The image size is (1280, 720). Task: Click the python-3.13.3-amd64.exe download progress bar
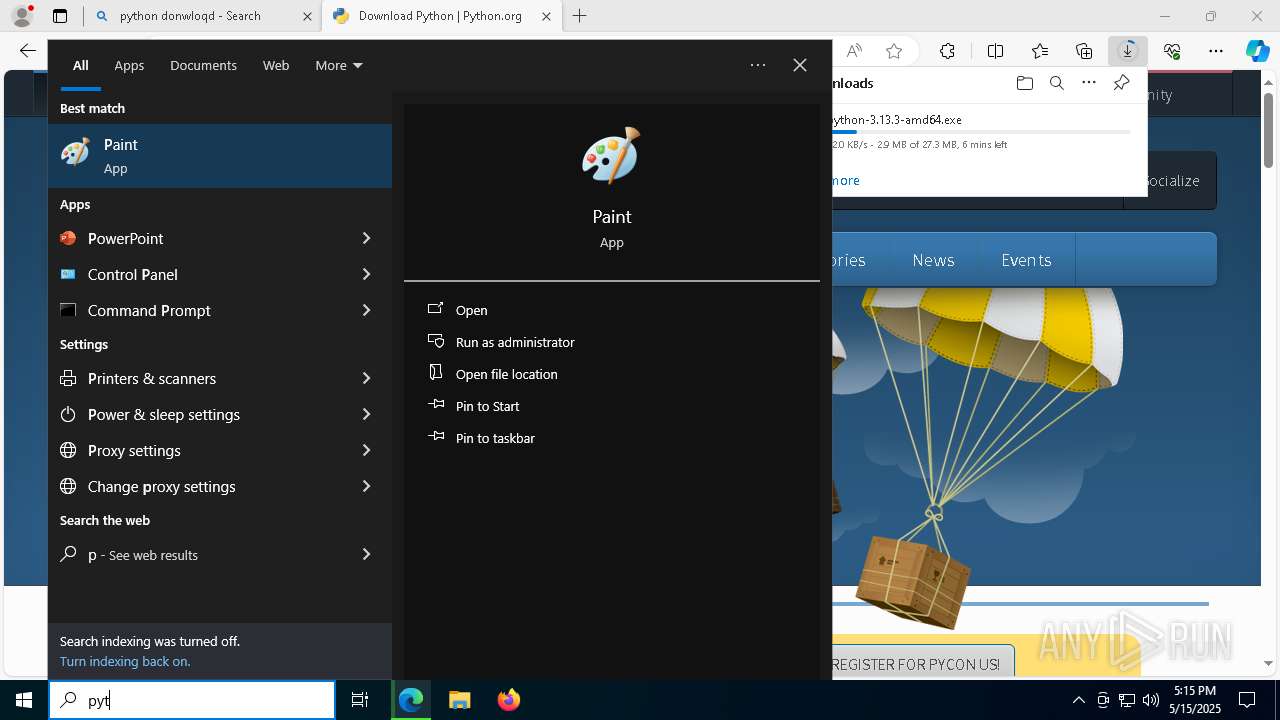point(980,132)
